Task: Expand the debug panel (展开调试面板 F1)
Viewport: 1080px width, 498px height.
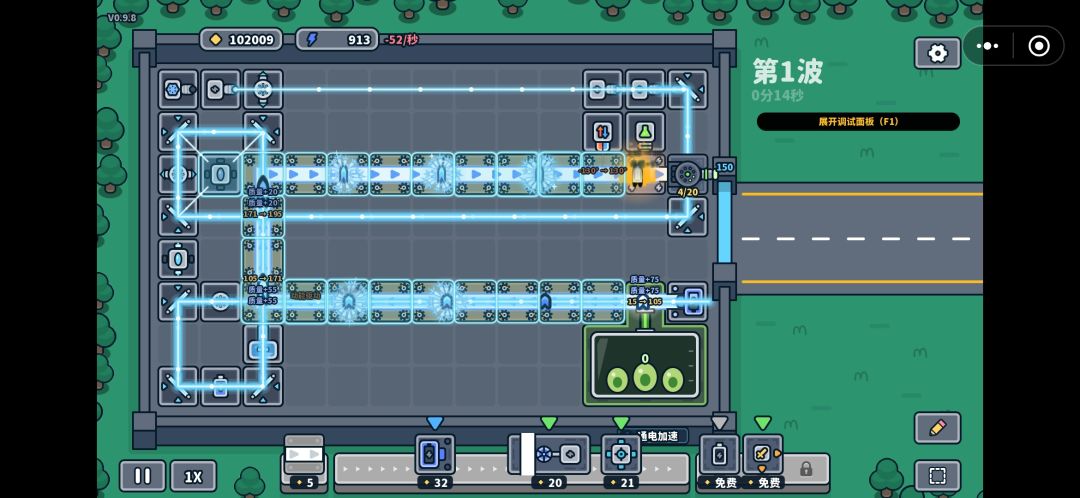Action: point(858,121)
